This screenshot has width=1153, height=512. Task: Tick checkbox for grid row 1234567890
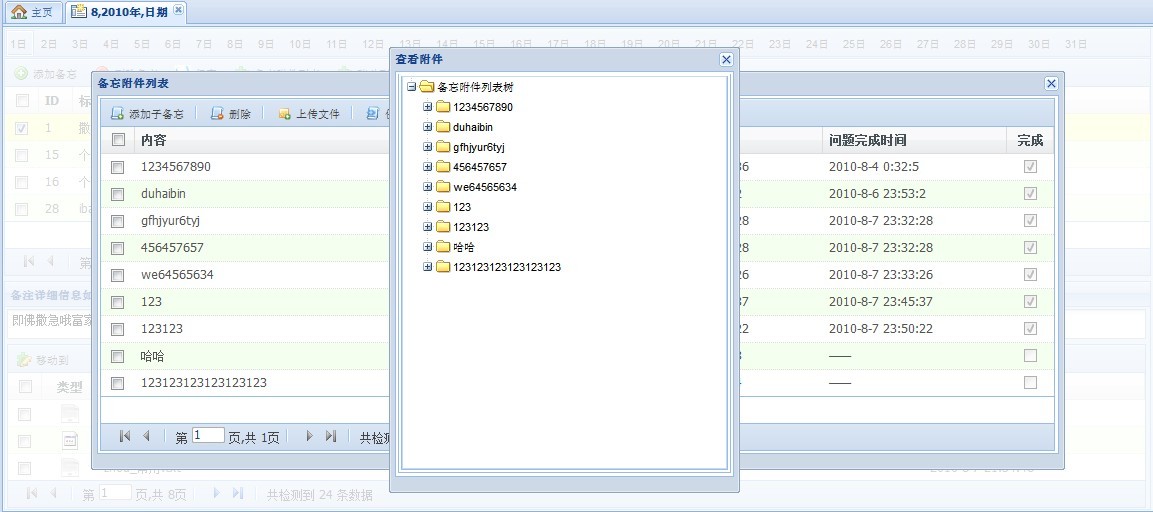(x=118, y=168)
